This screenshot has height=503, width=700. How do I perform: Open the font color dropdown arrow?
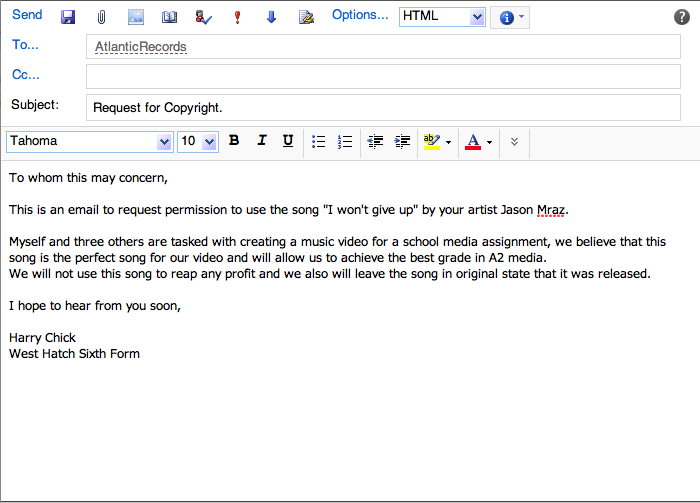(x=489, y=142)
